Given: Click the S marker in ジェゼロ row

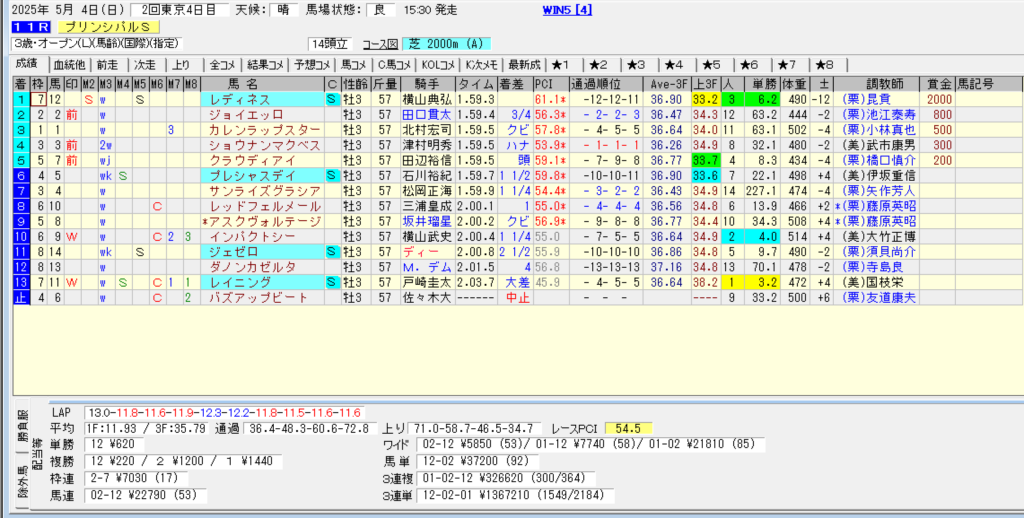Looking at the screenshot, I should point(331,252).
